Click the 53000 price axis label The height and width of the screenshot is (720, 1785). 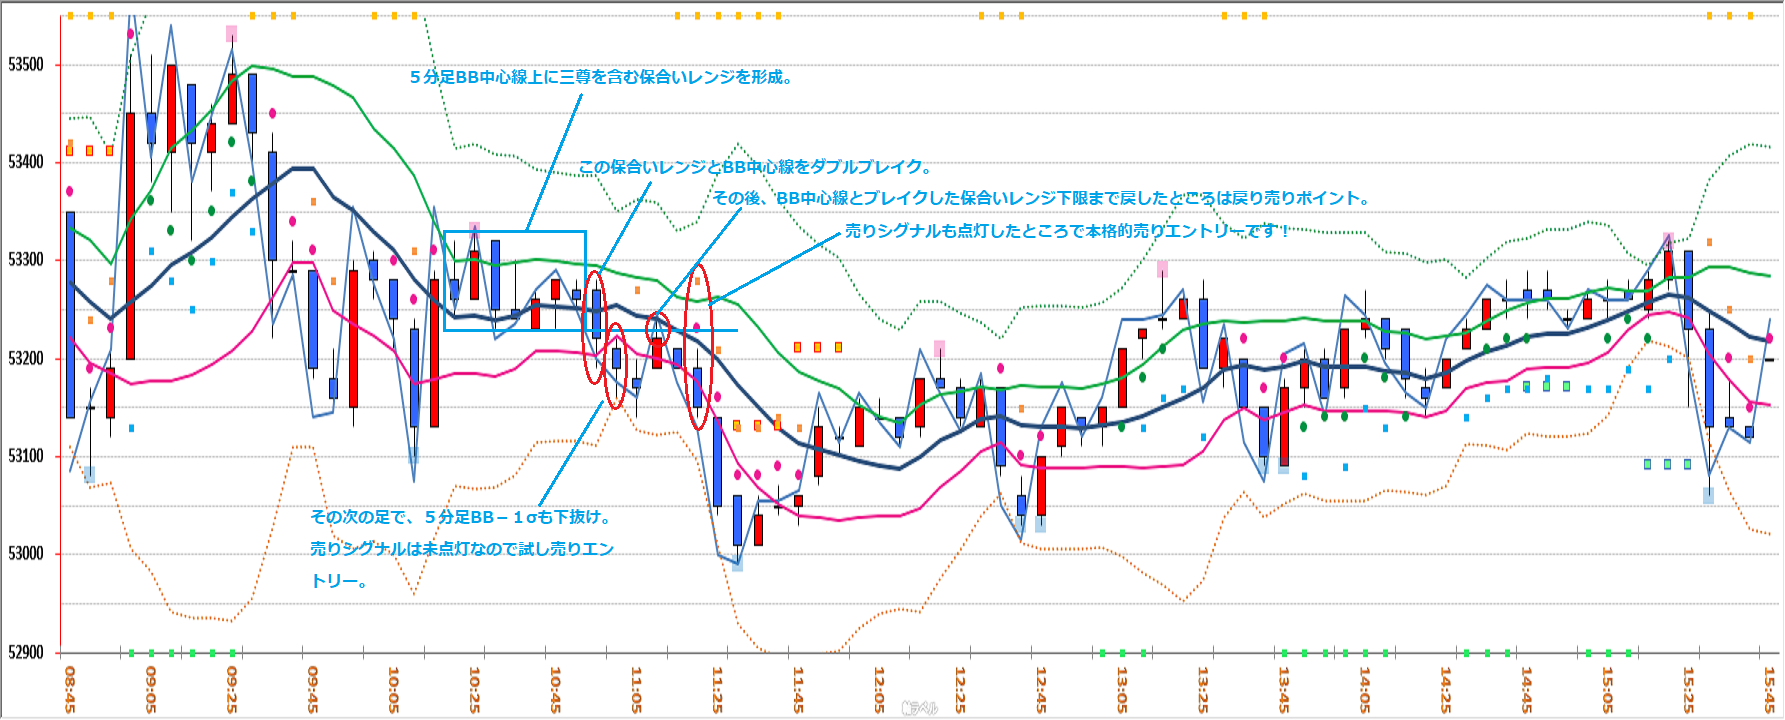point(26,554)
